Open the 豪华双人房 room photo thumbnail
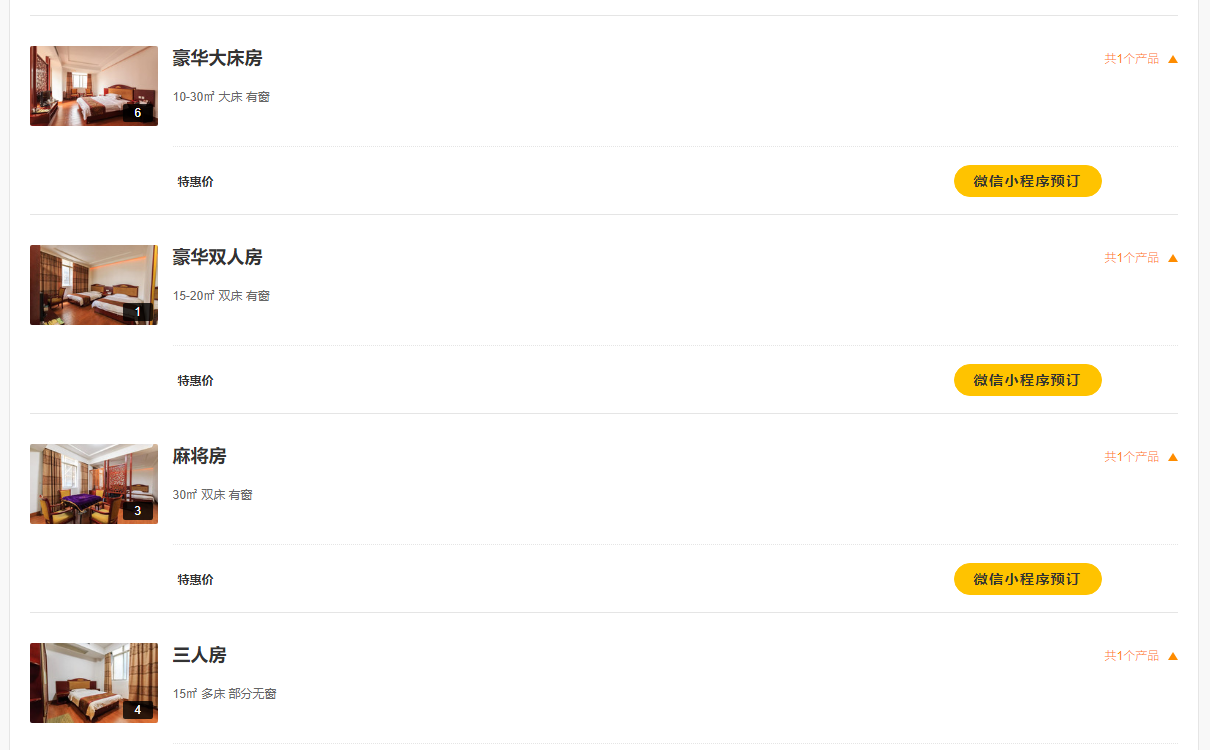1210x750 pixels. click(93, 284)
